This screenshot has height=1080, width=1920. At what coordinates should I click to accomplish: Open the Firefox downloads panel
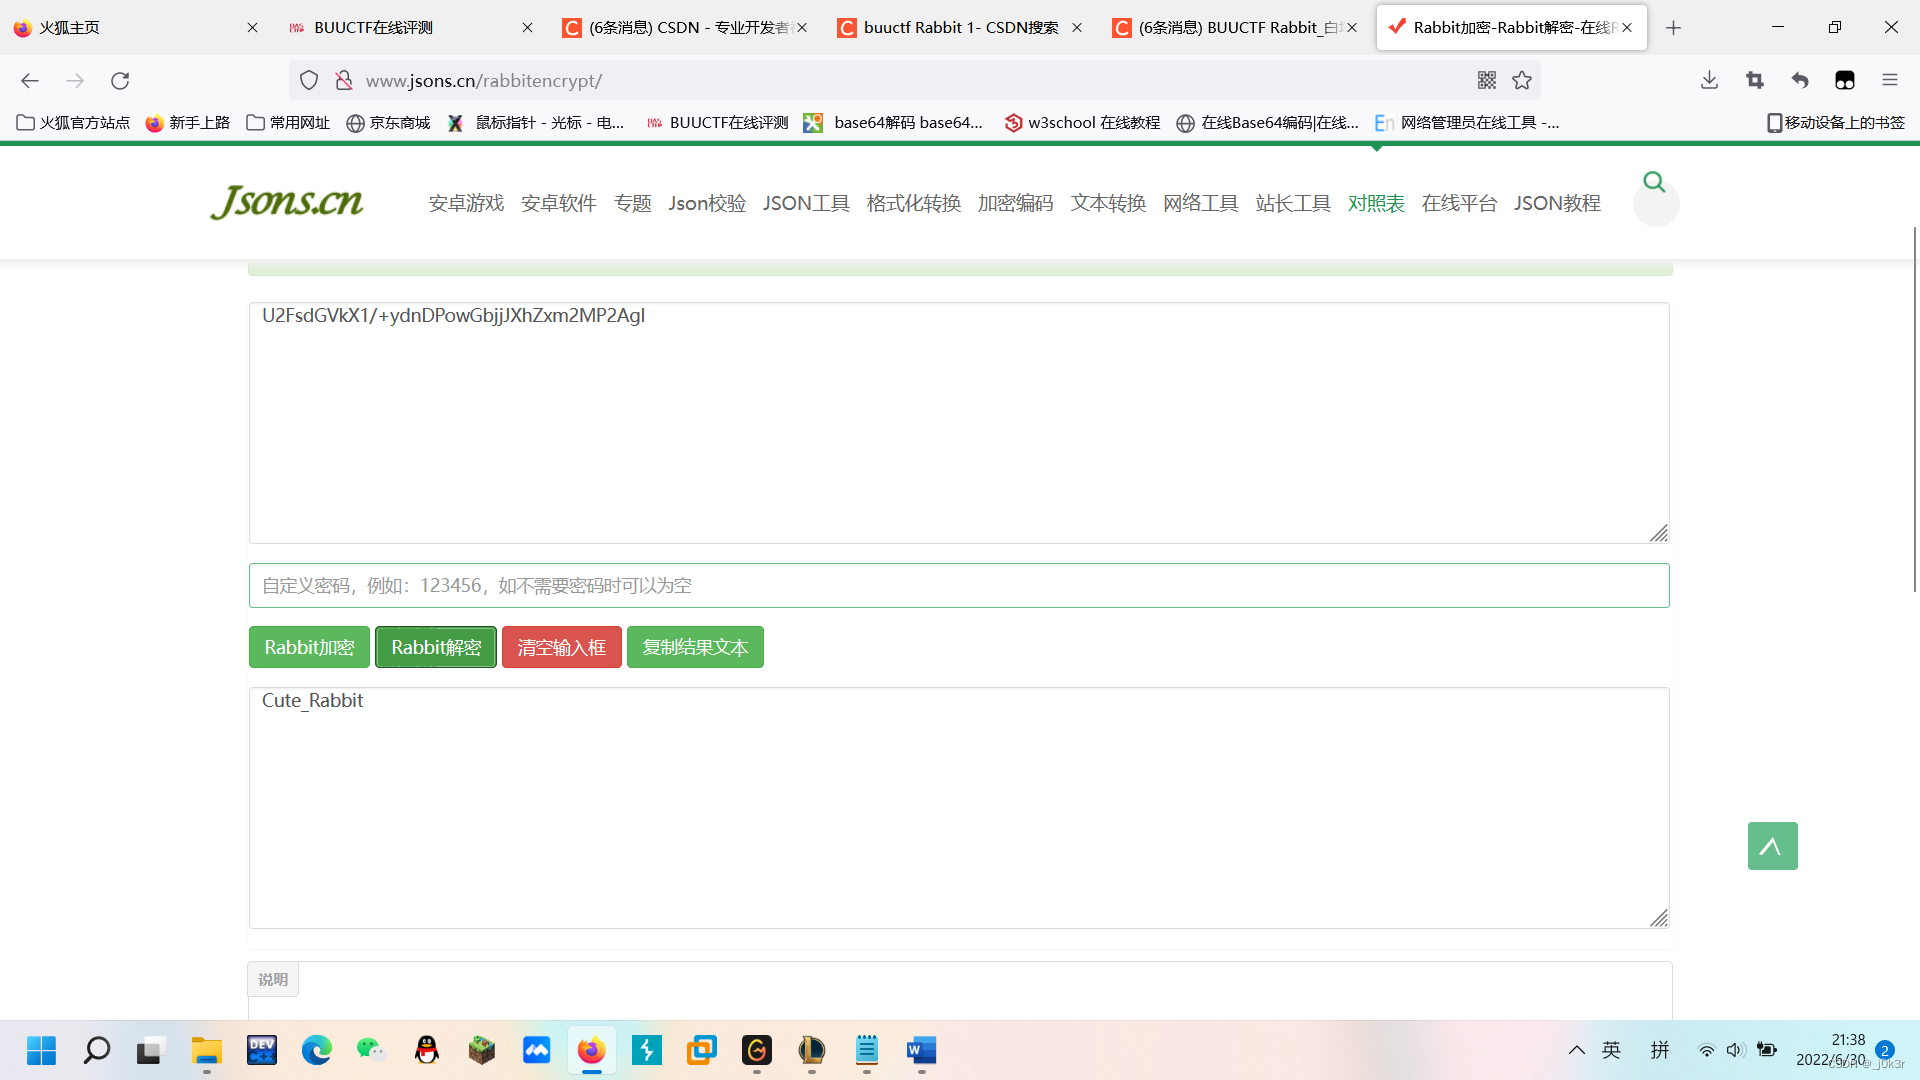pos(1709,80)
